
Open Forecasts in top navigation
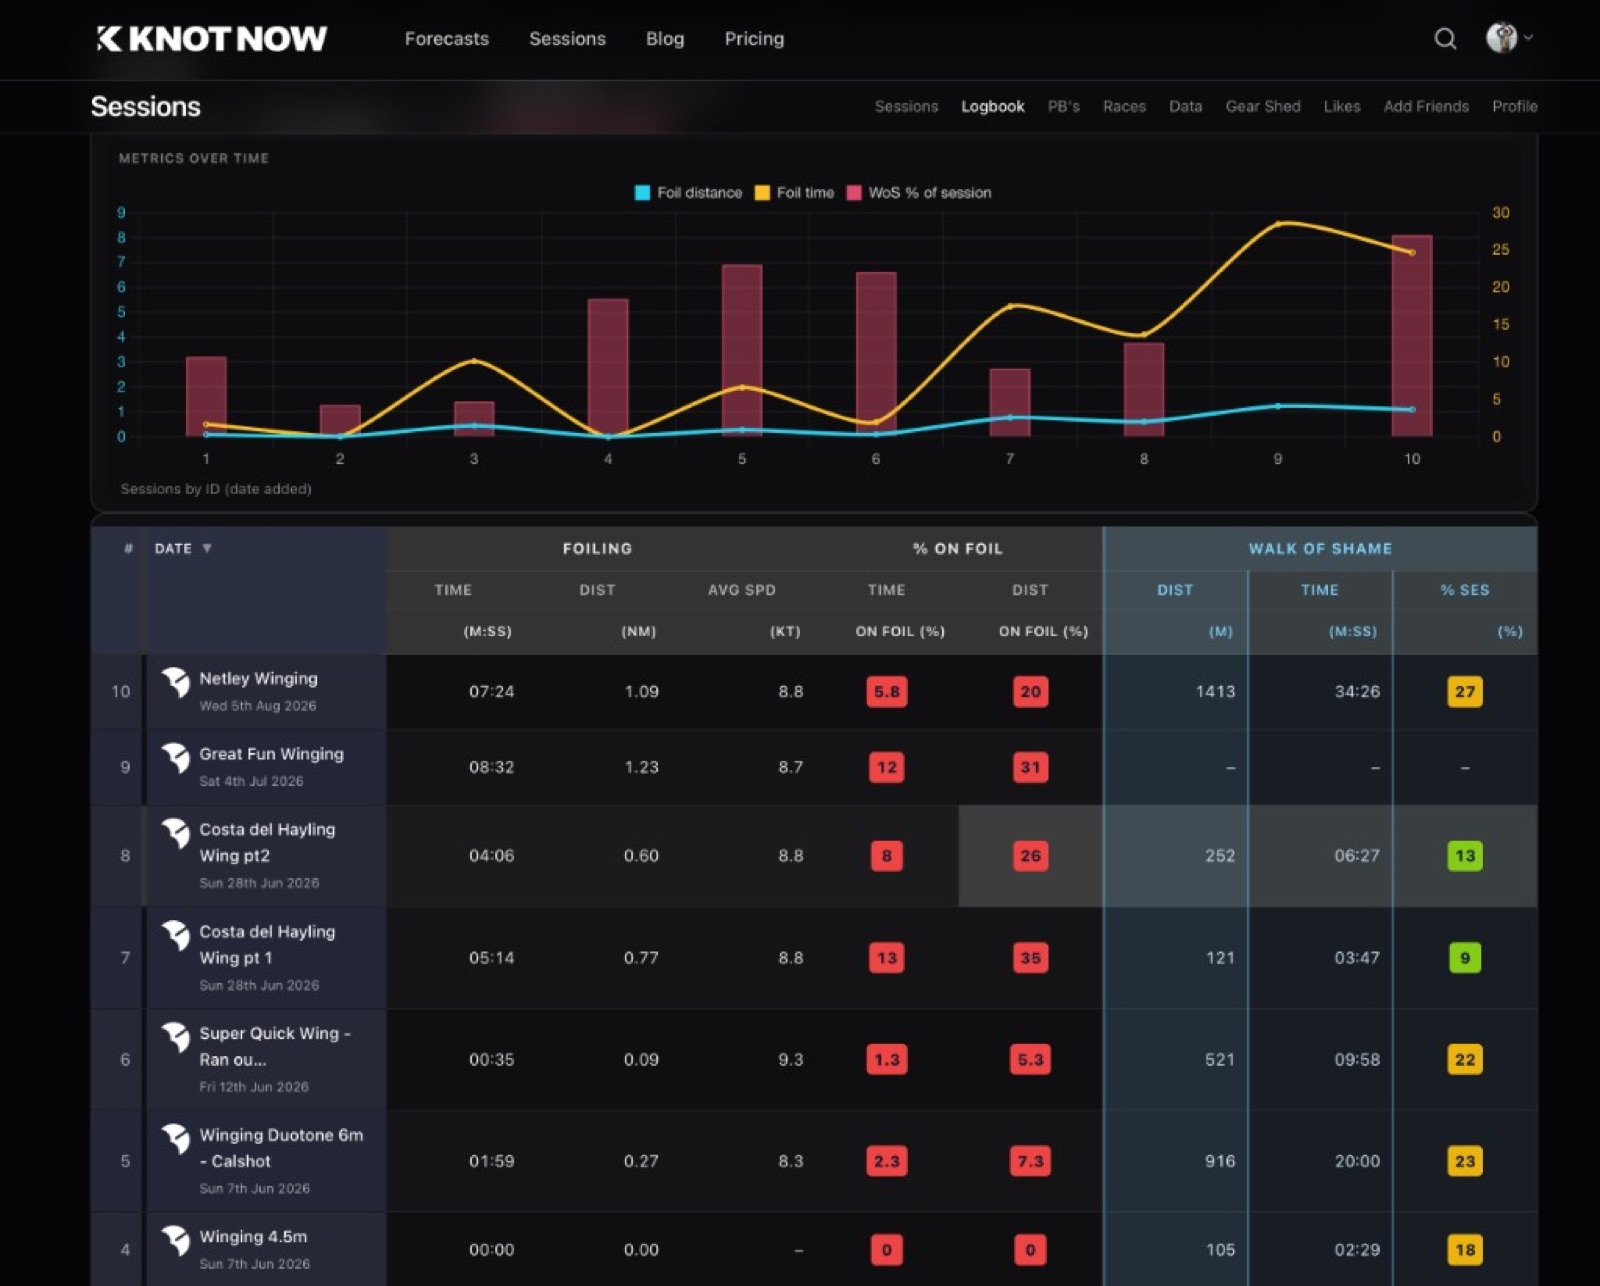tap(447, 39)
